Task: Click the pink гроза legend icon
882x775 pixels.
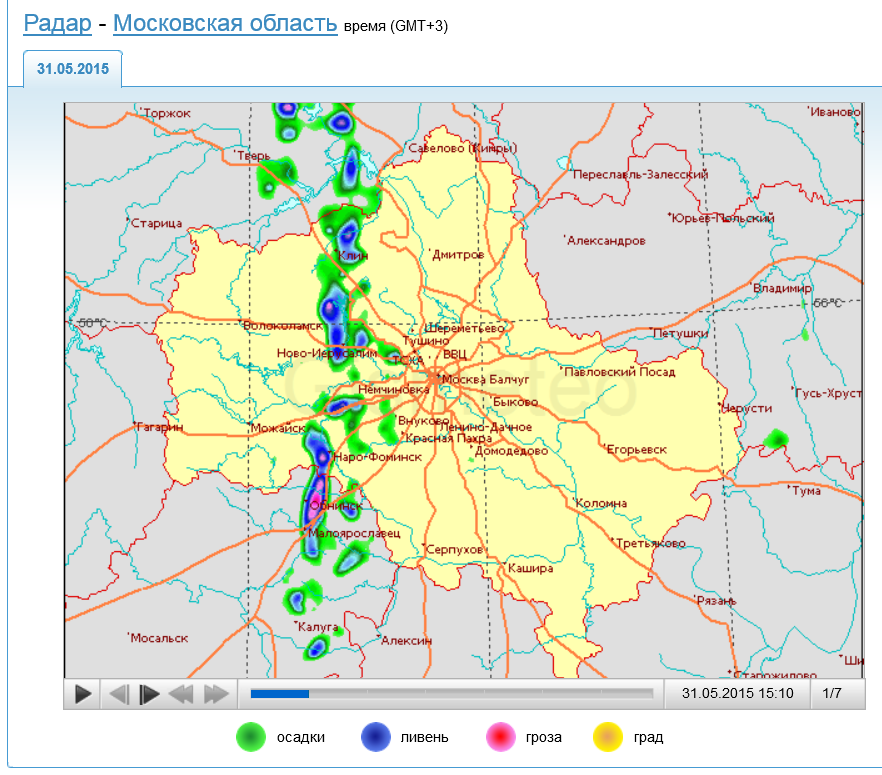Action: 499,738
